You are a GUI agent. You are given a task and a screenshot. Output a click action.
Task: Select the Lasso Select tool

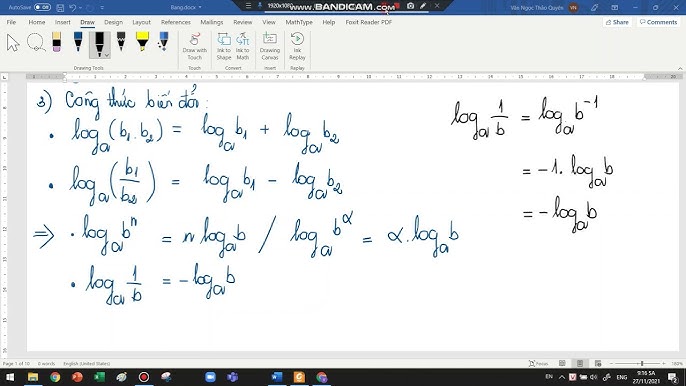click(x=36, y=43)
